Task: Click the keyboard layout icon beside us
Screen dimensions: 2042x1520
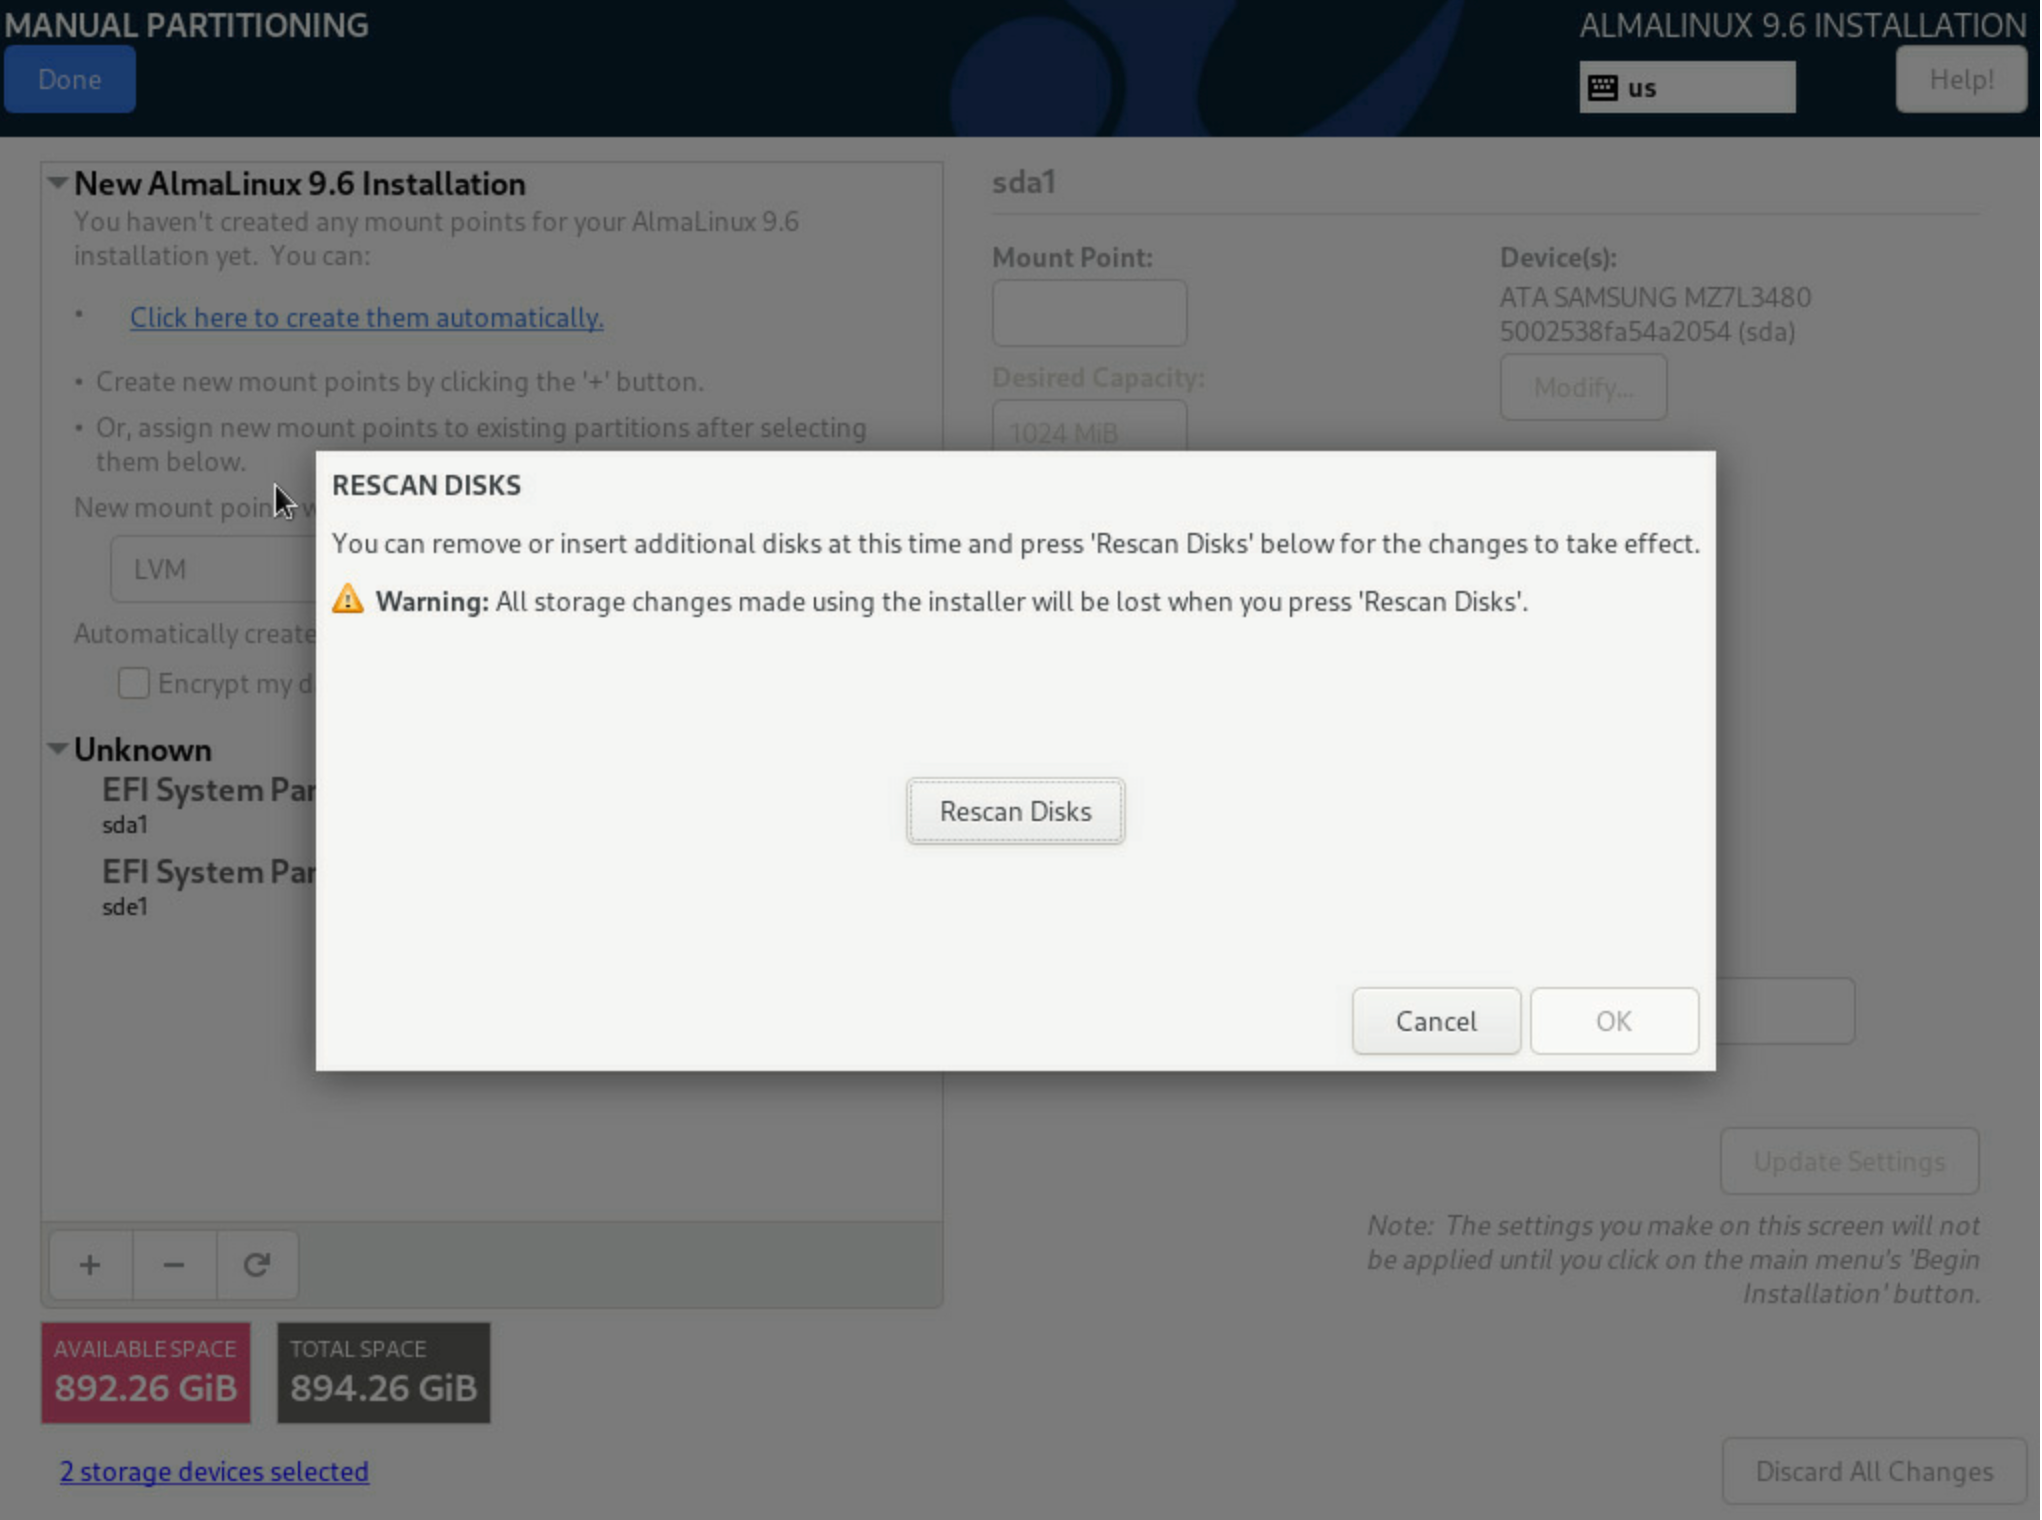Action: pos(1602,88)
